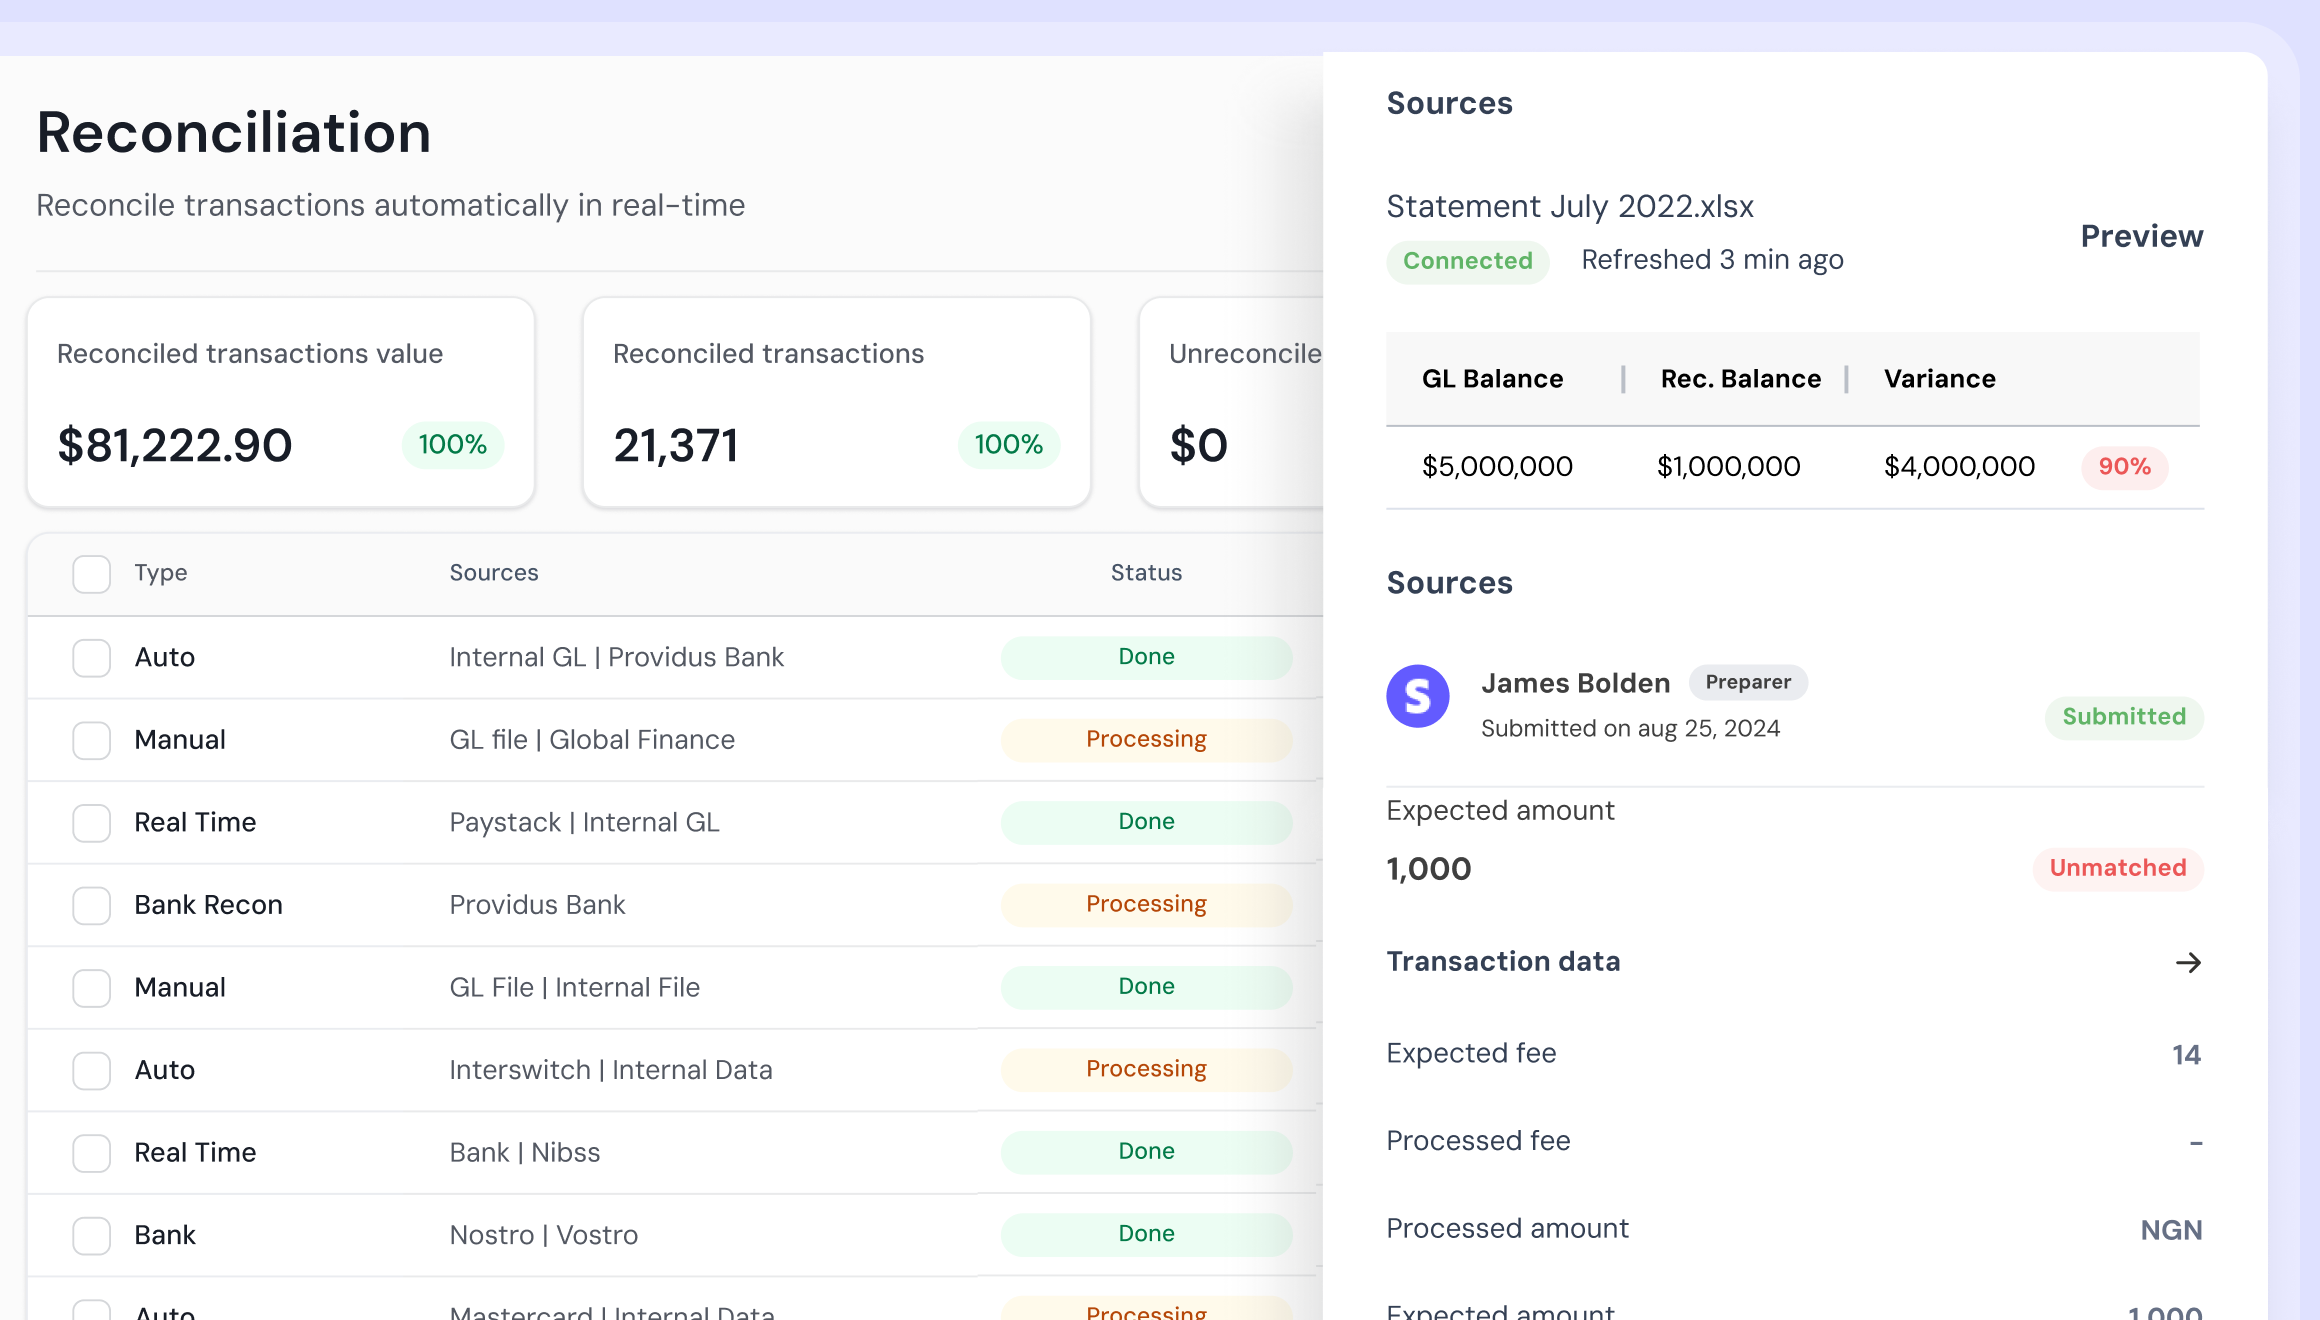Tick the Nostro | Vostro row checkbox
Screen dimensions: 2320x1320
click(x=91, y=1235)
